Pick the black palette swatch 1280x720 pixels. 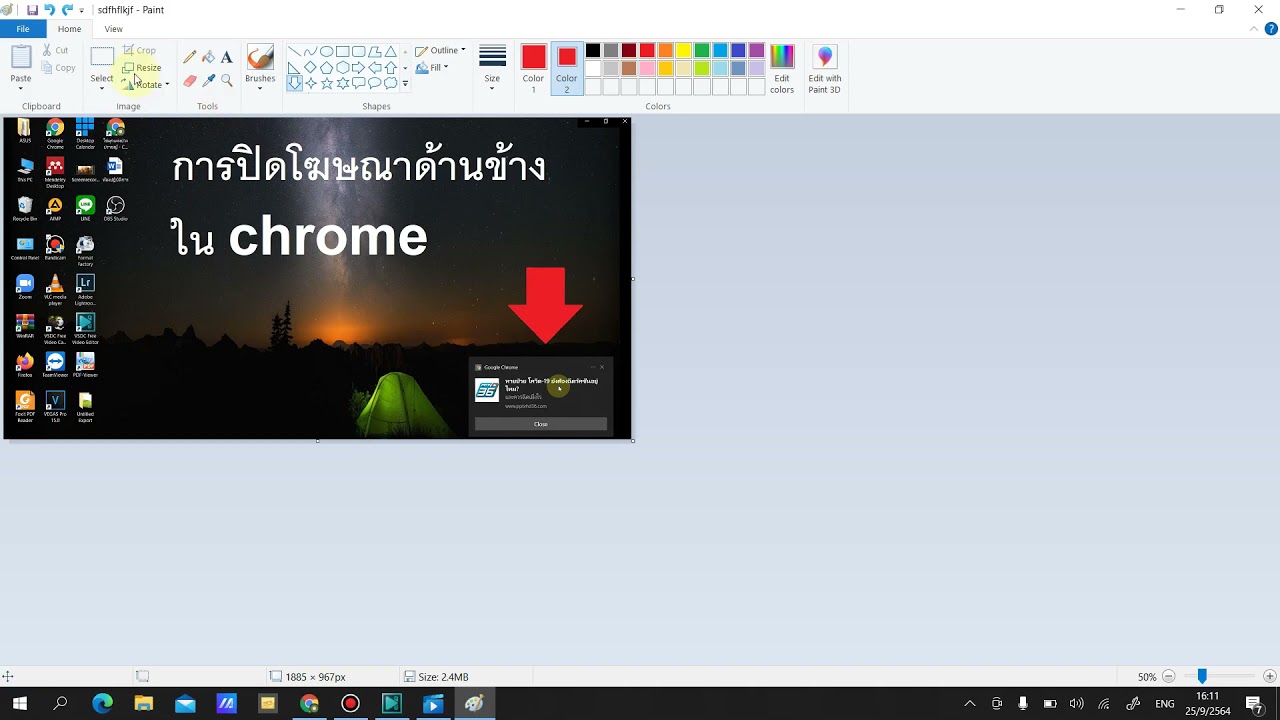pos(593,51)
